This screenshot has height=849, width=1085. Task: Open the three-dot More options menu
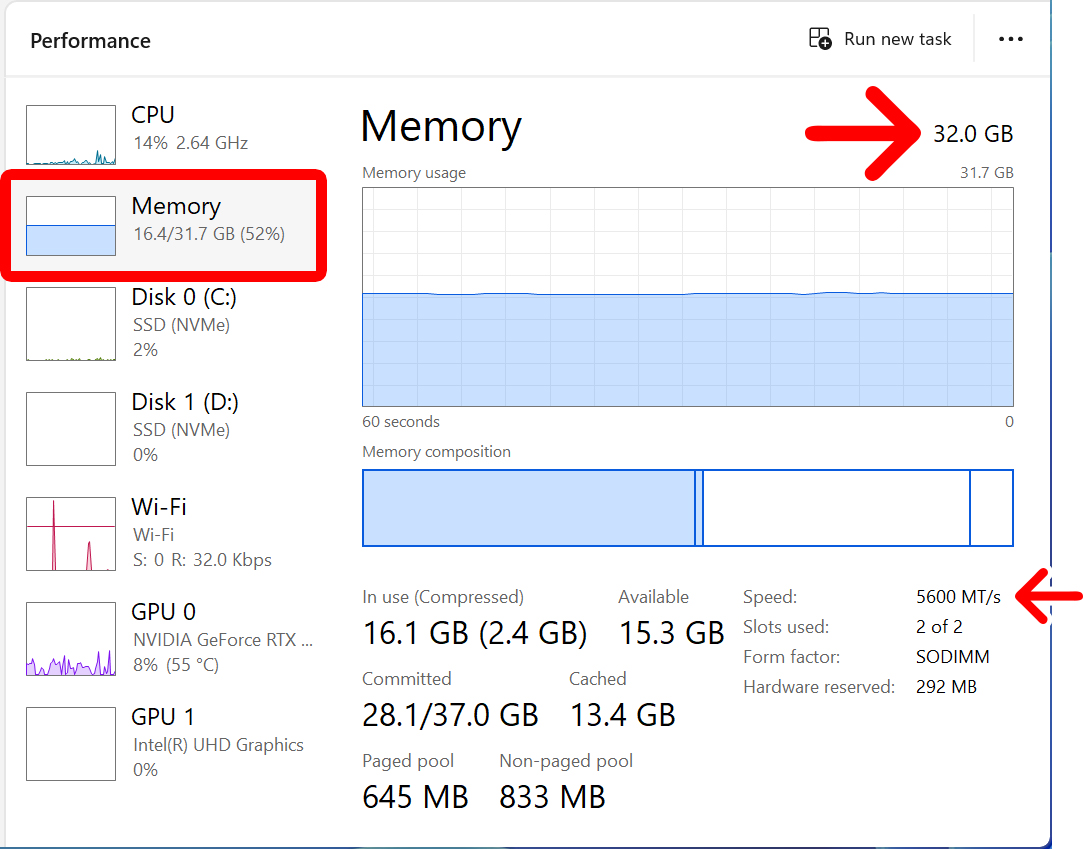[1010, 39]
